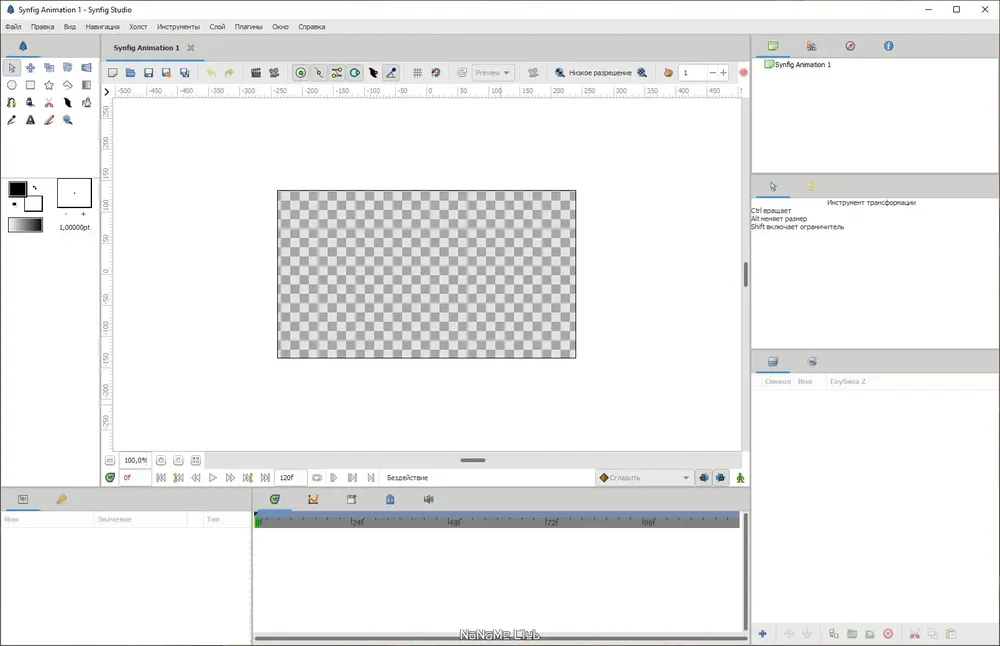Redo the last undone action
Screen dimensions: 1000x646
point(230,73)
